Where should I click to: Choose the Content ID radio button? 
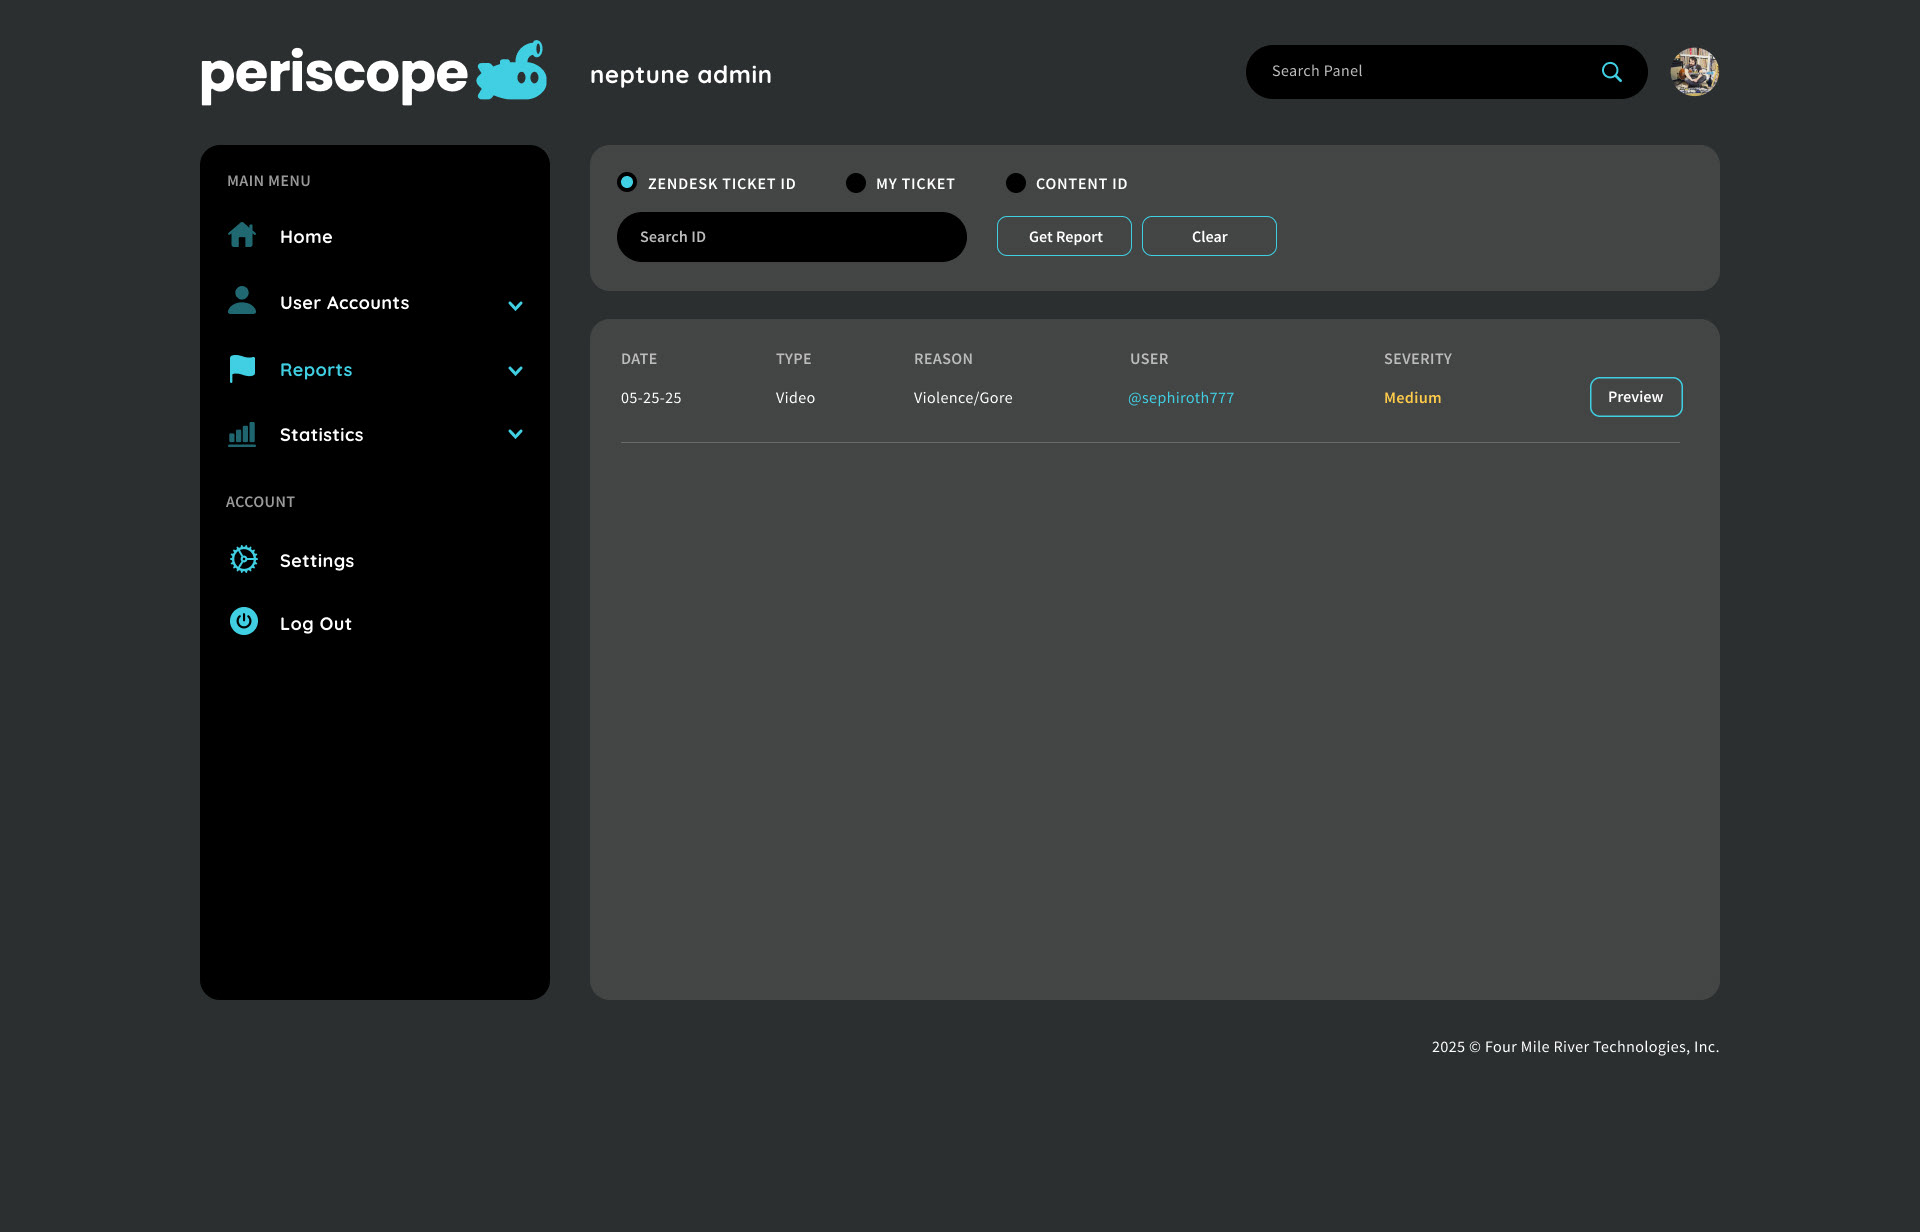tap(1015, 183)
